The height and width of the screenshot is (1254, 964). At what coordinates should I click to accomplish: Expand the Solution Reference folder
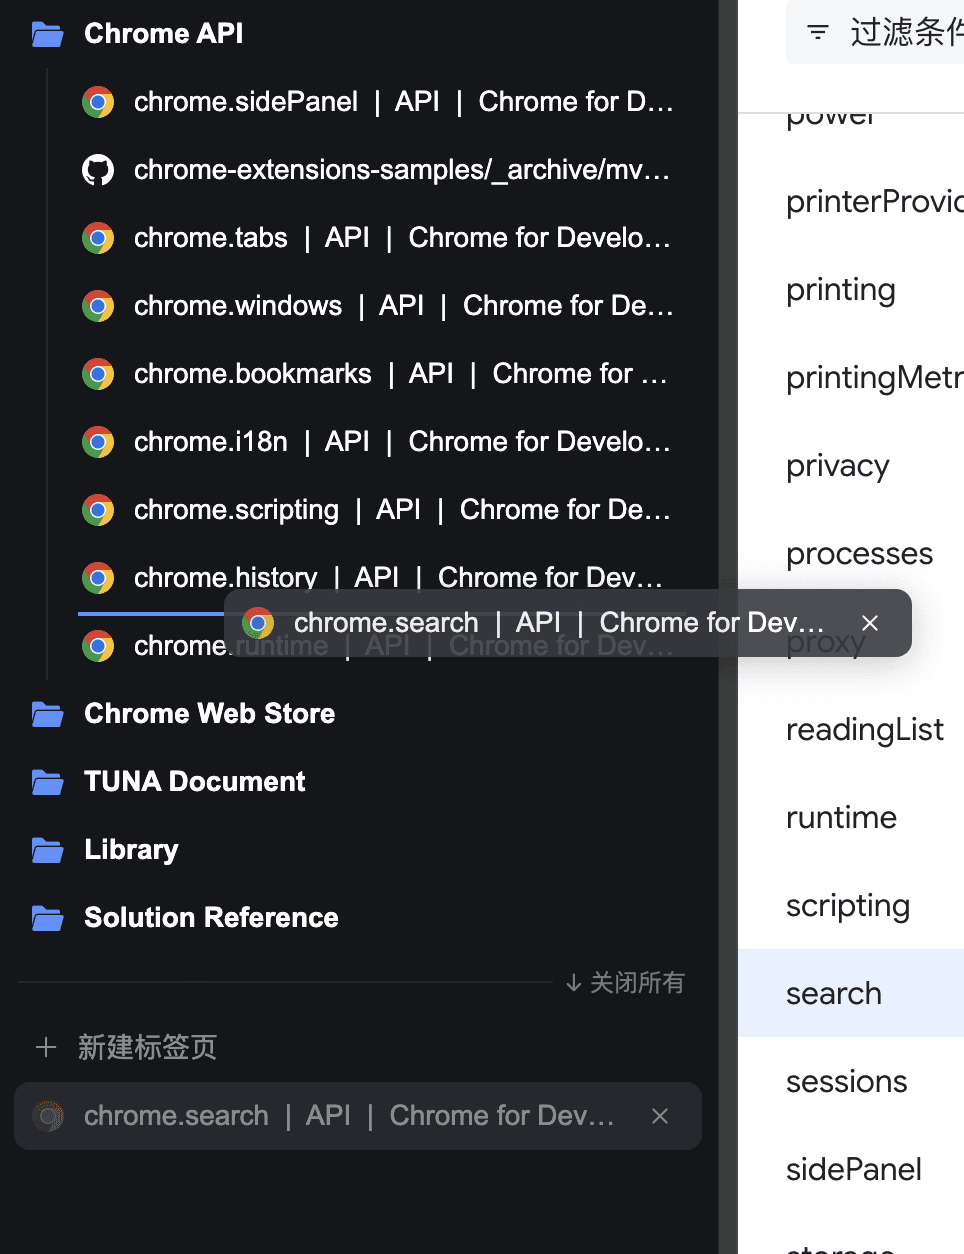click(211, 918)
